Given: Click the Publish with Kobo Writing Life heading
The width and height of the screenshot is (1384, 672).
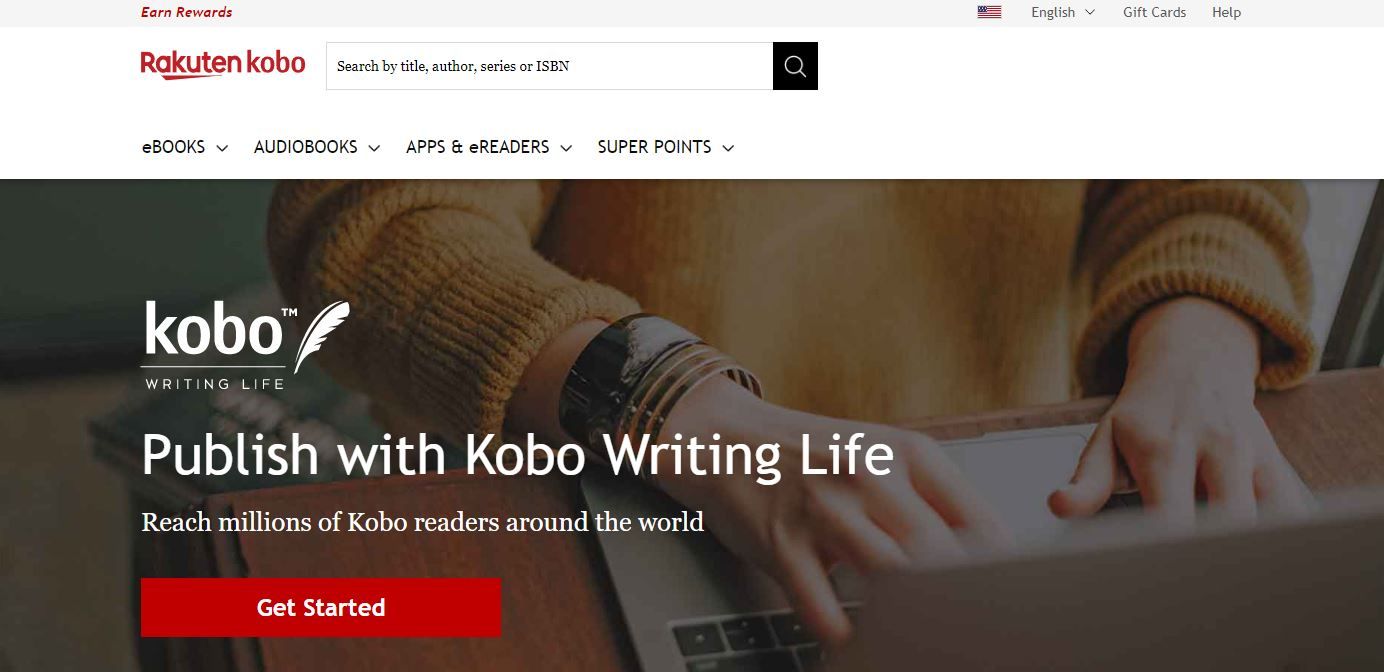Looking at the screenshot, I should 517,455.
